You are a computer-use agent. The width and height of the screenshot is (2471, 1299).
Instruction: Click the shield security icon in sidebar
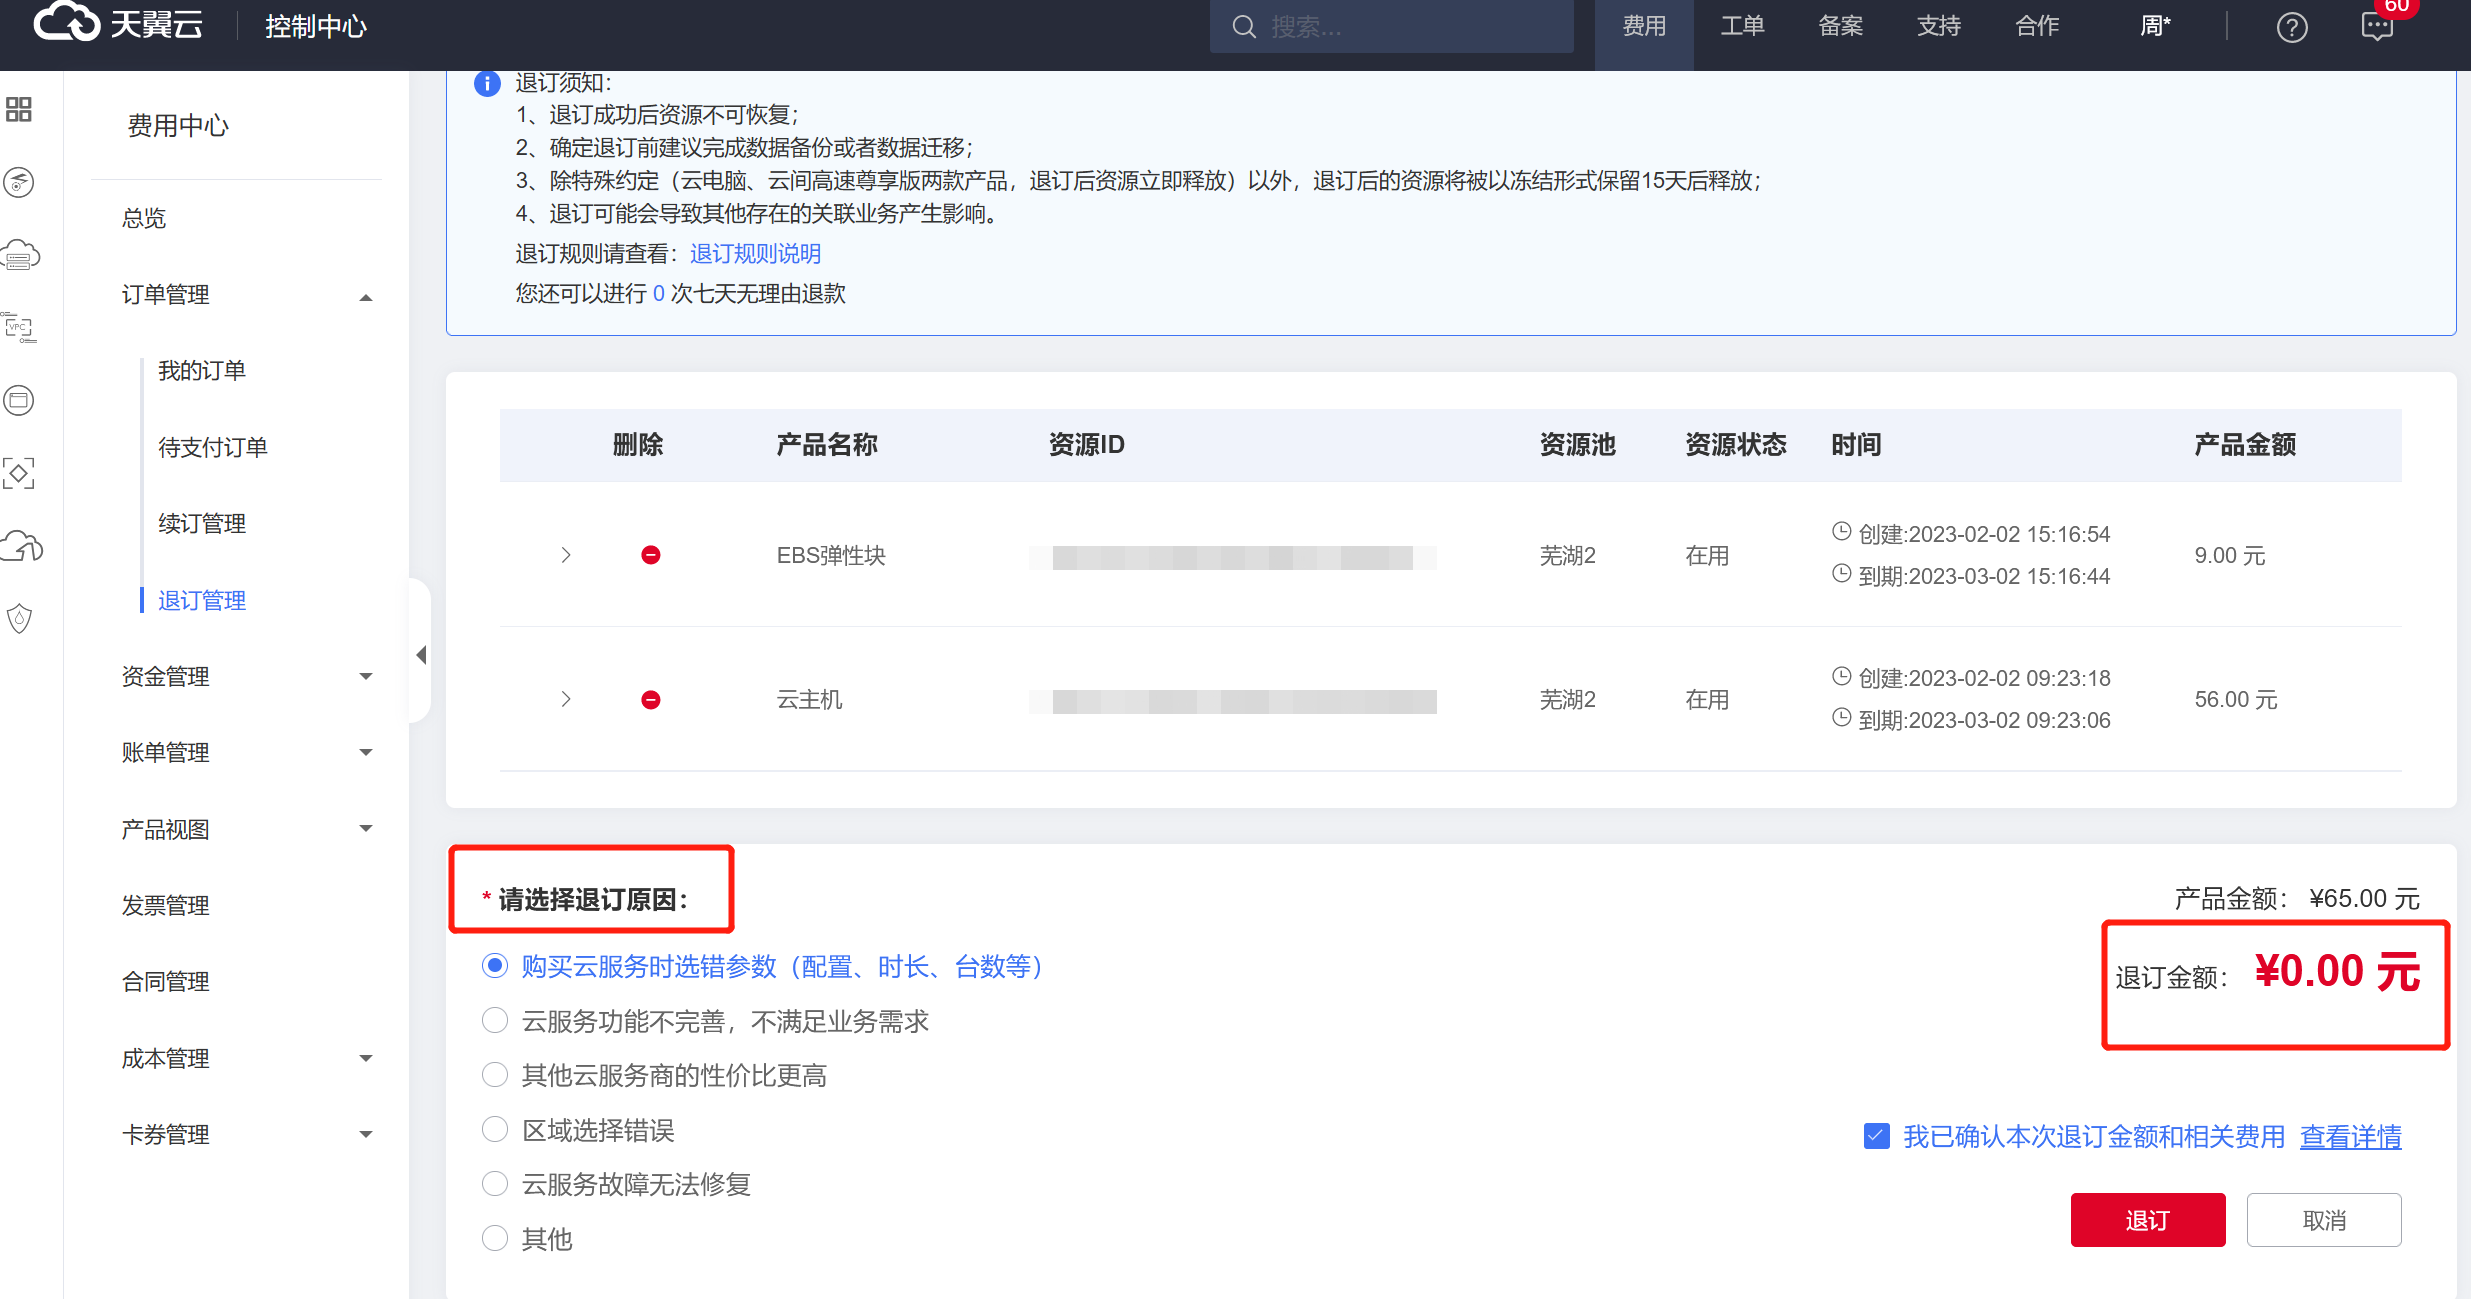coord(19,619)
